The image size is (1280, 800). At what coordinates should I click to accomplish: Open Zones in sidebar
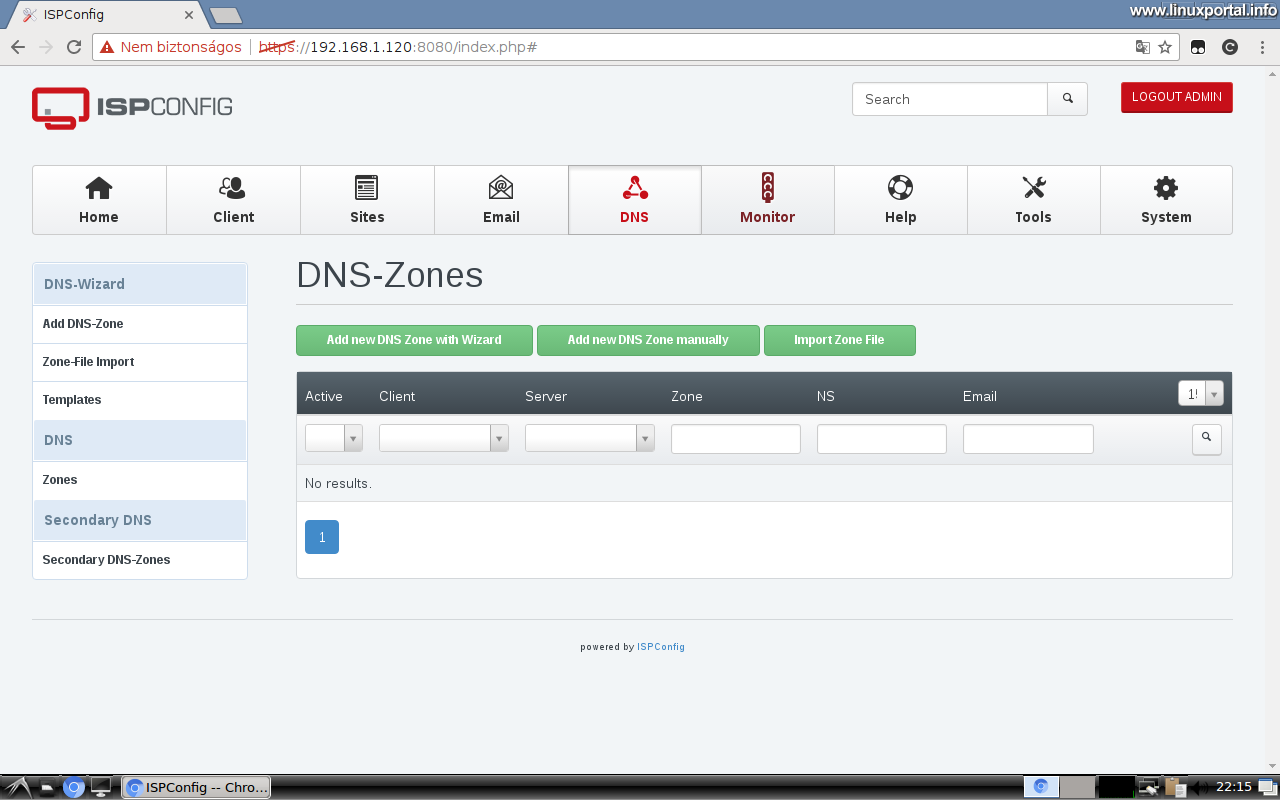pyautogui.click(x=140, y=480)
